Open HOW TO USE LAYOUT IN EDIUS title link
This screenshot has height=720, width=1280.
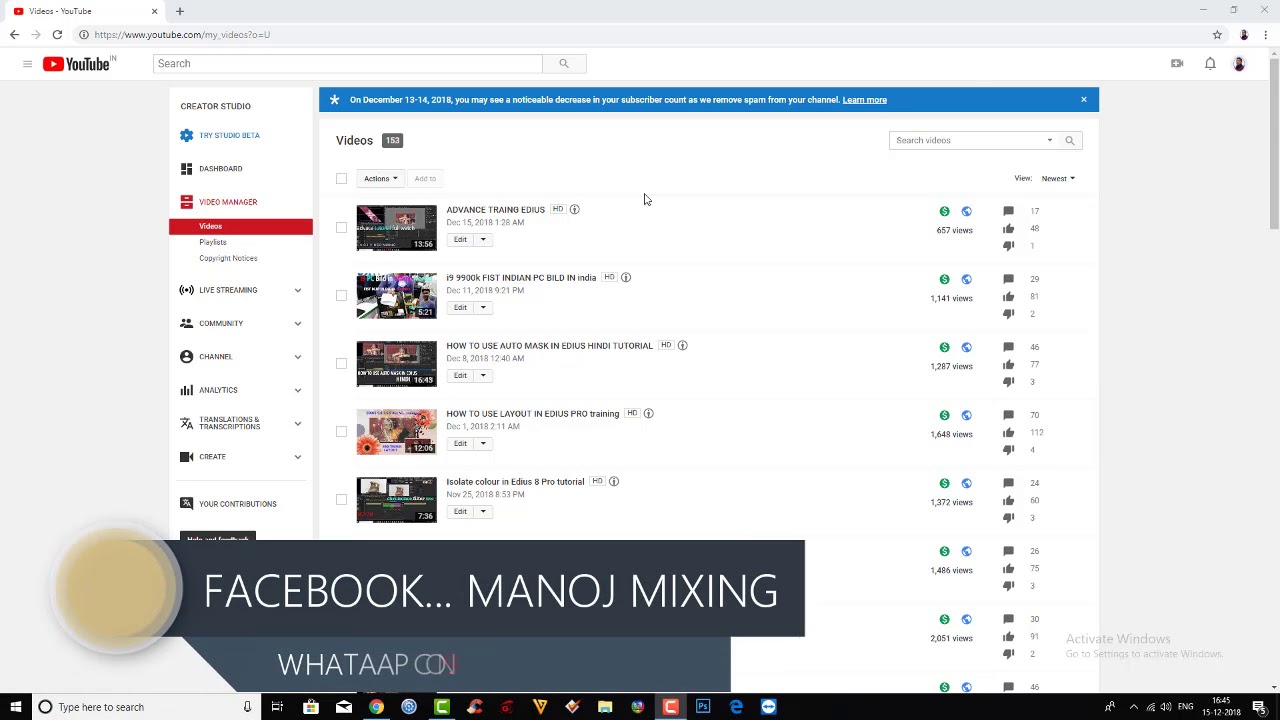click(533, 414)
